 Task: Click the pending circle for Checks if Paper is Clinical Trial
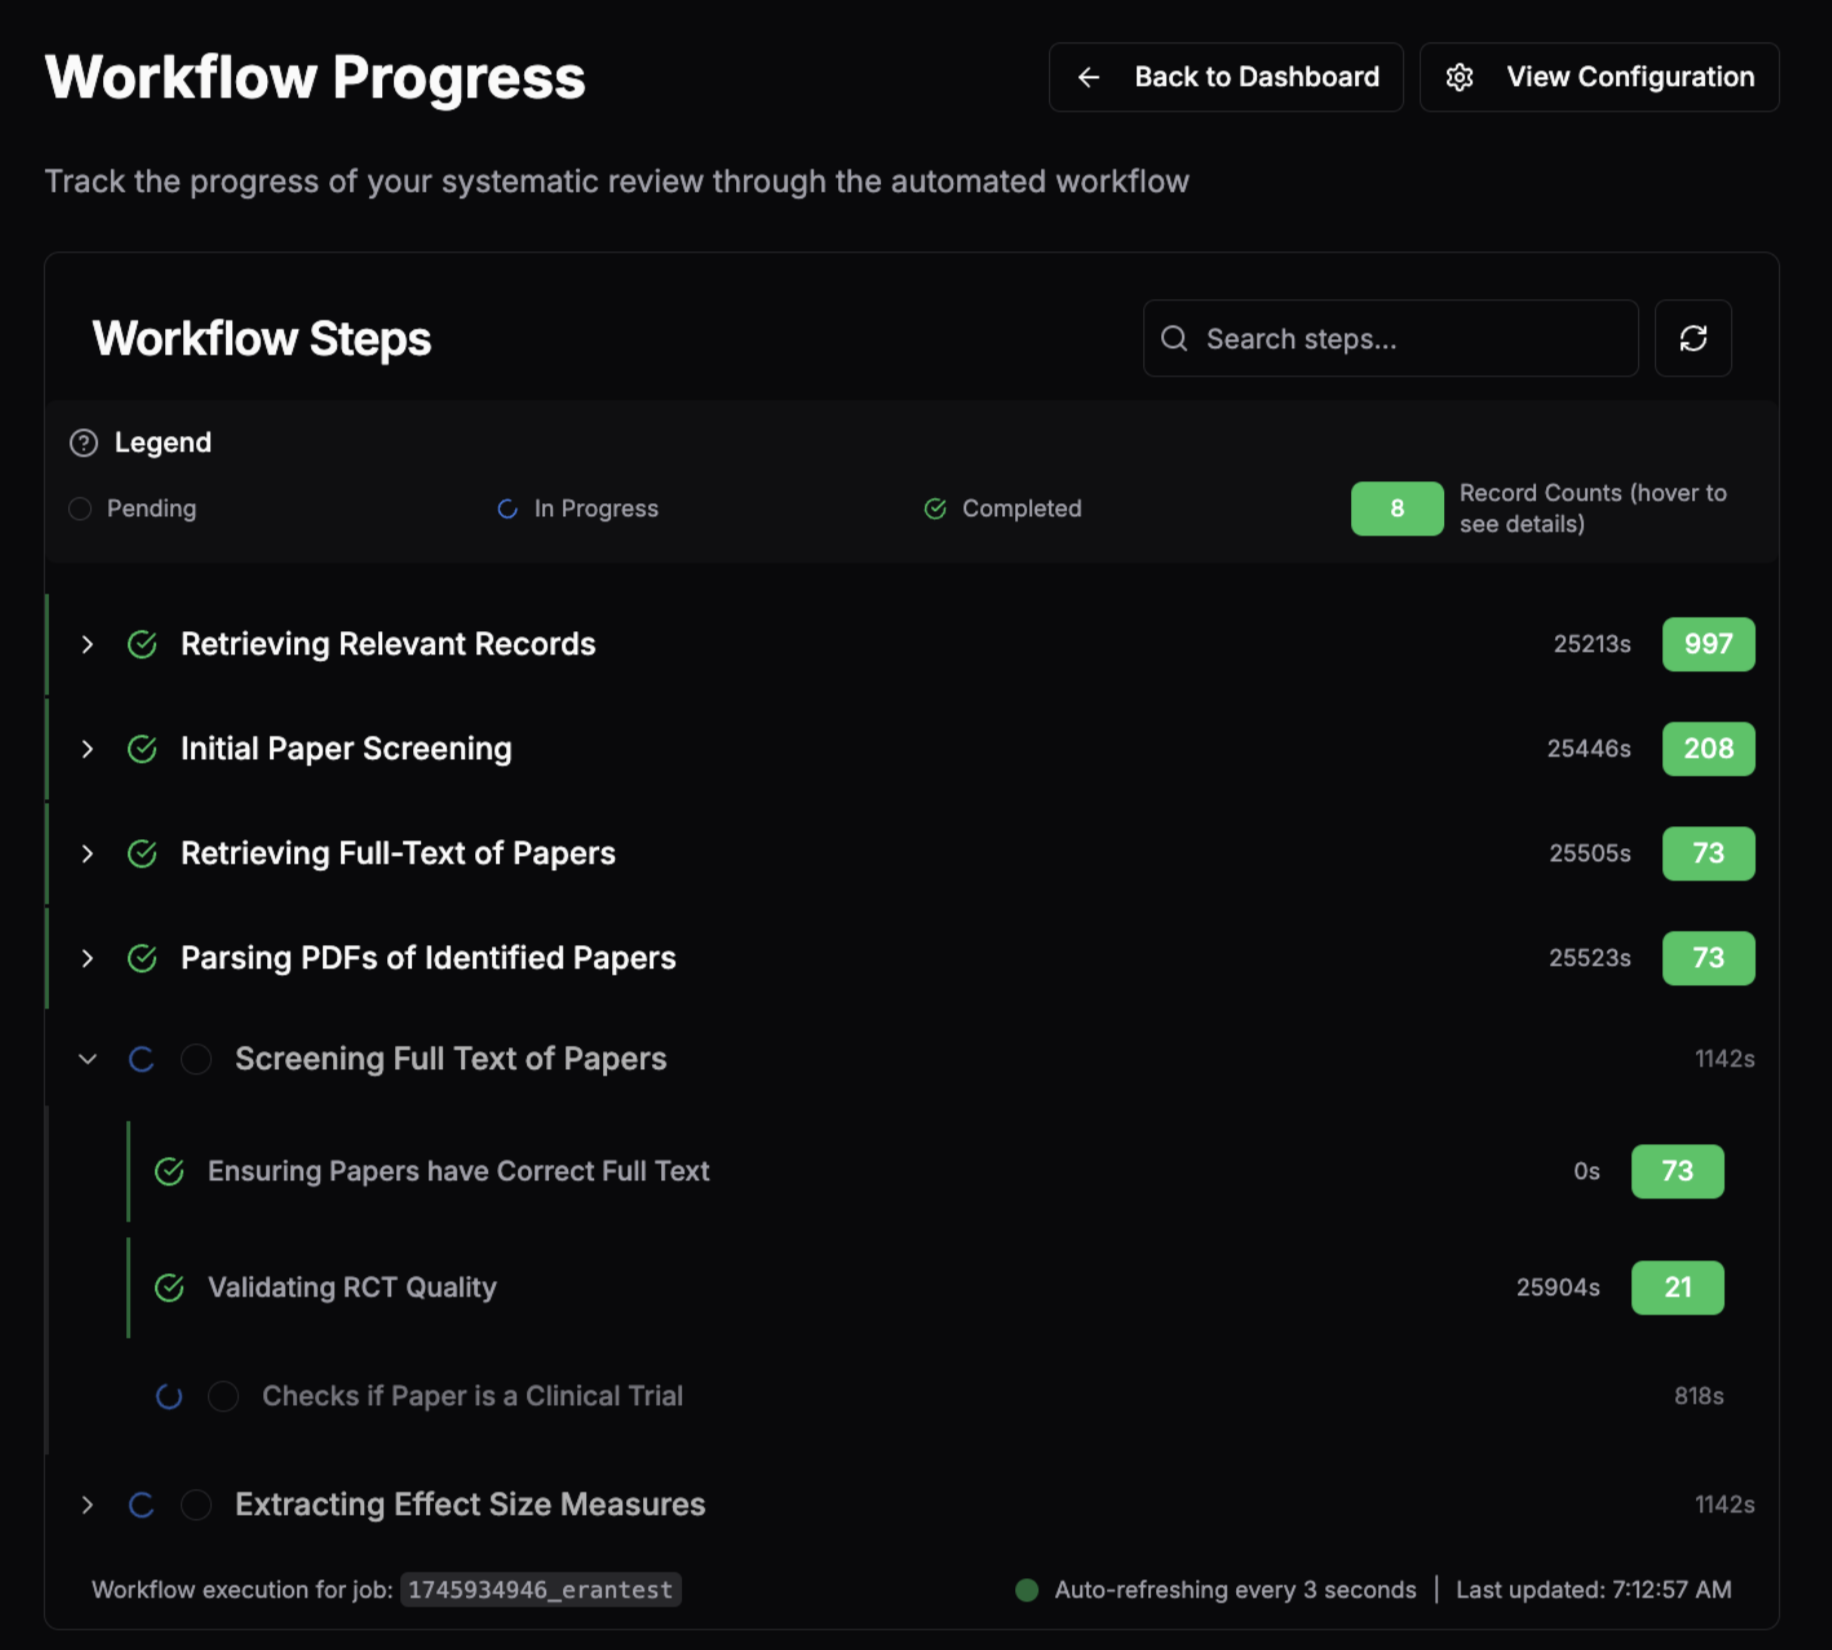(223, 1396)
